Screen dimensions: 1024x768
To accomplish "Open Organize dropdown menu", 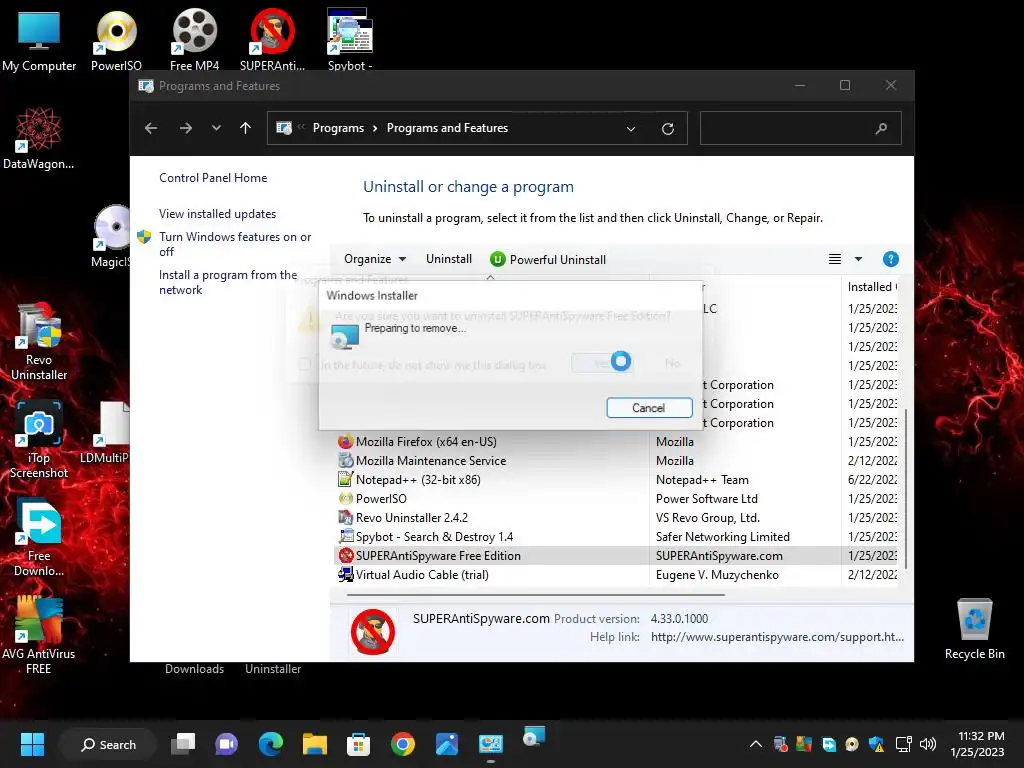I will click(375, 259).
